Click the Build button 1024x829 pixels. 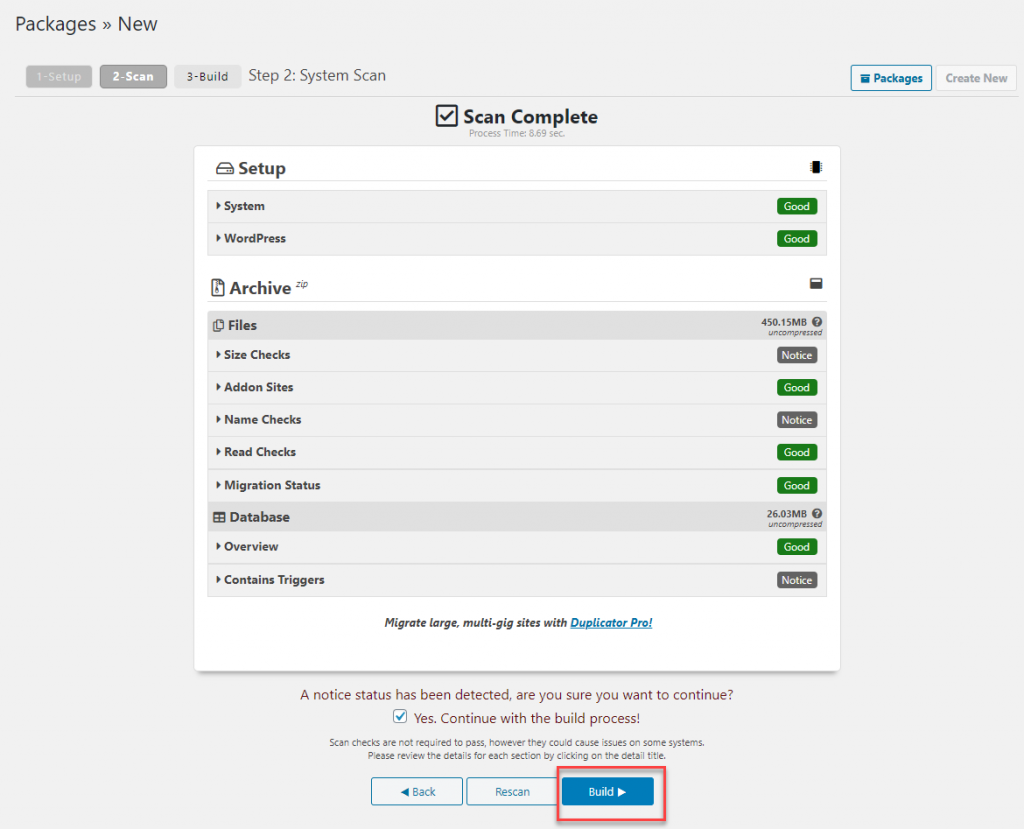point(607,792)
